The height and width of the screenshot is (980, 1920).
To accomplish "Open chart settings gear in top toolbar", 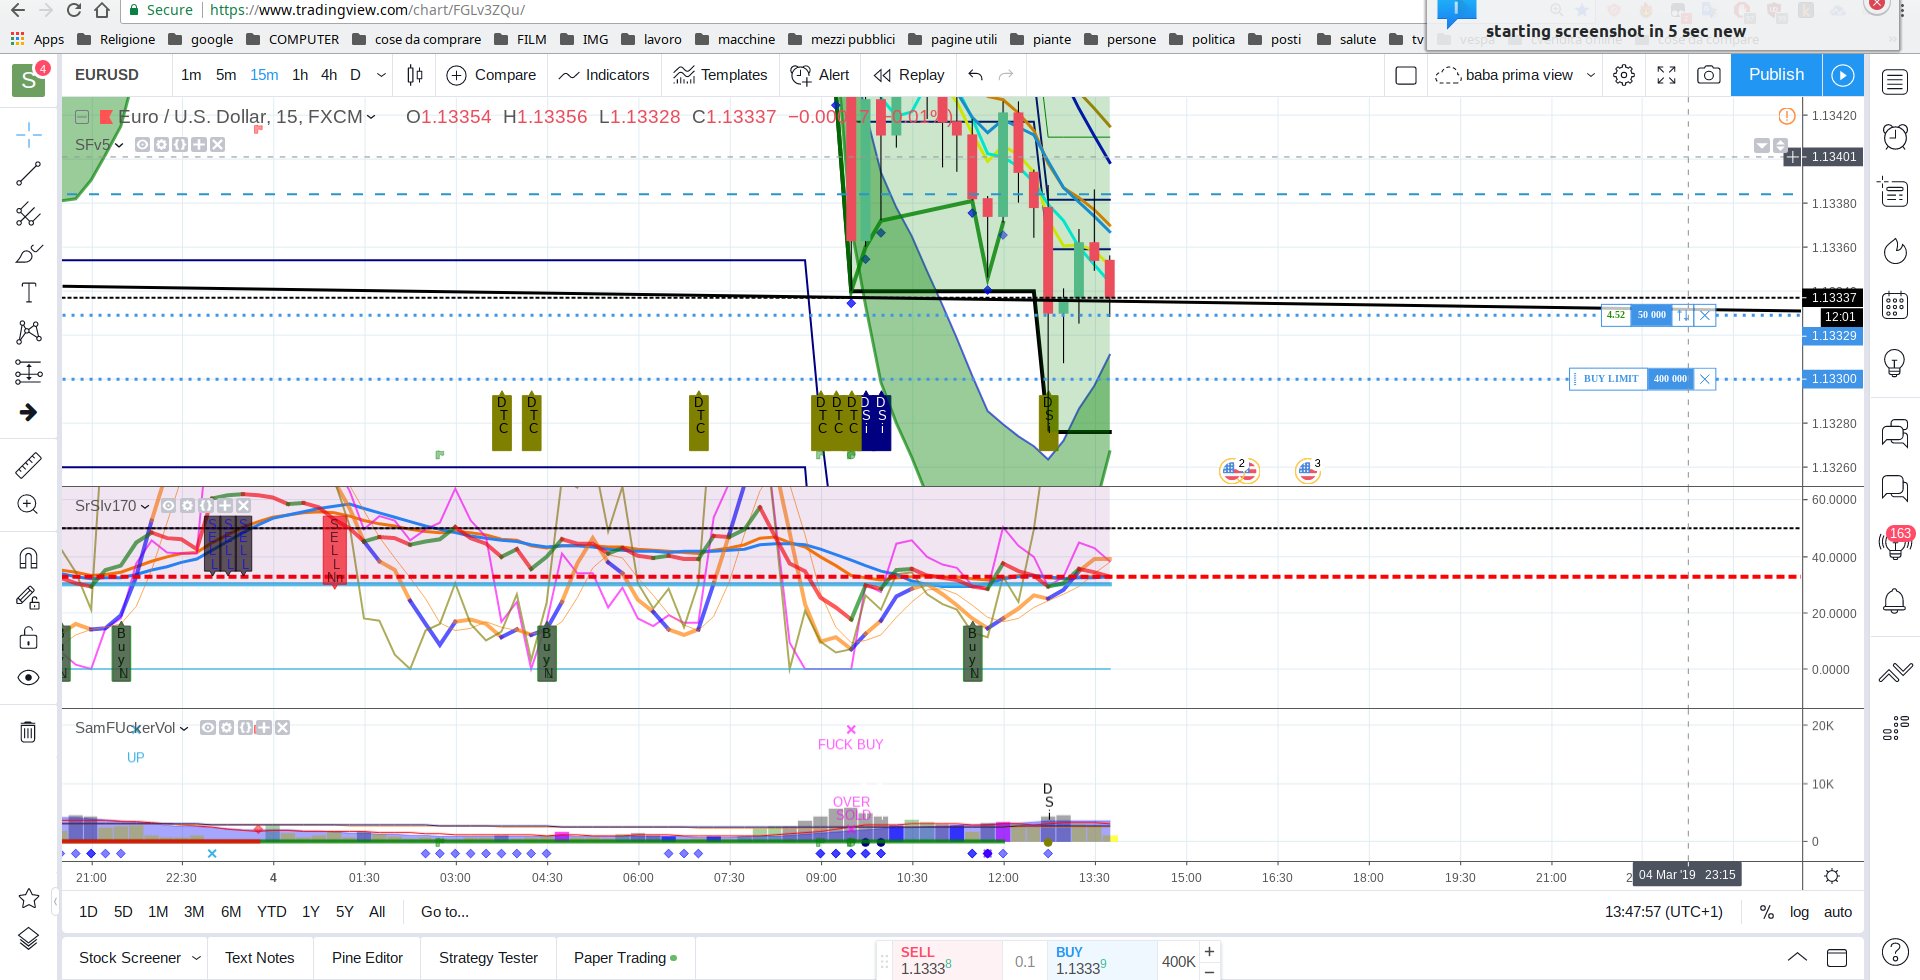I will point(1624,75).
